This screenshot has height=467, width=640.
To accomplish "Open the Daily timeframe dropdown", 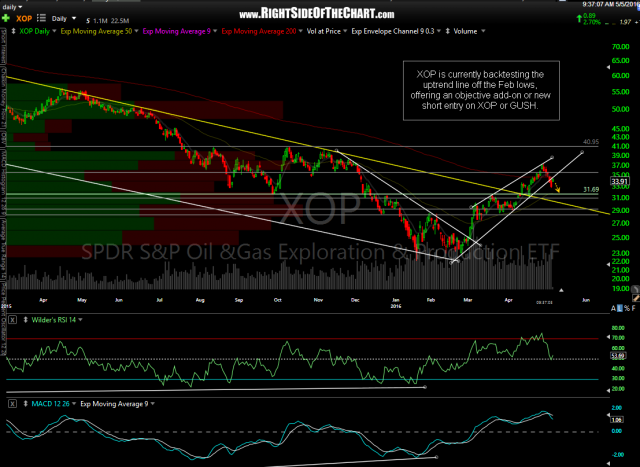I will (x=64, y=18).
